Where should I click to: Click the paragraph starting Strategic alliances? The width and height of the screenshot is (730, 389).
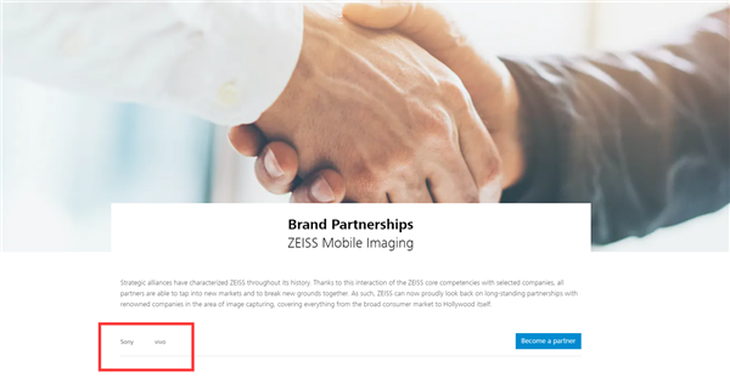click(x=349, y=294)
